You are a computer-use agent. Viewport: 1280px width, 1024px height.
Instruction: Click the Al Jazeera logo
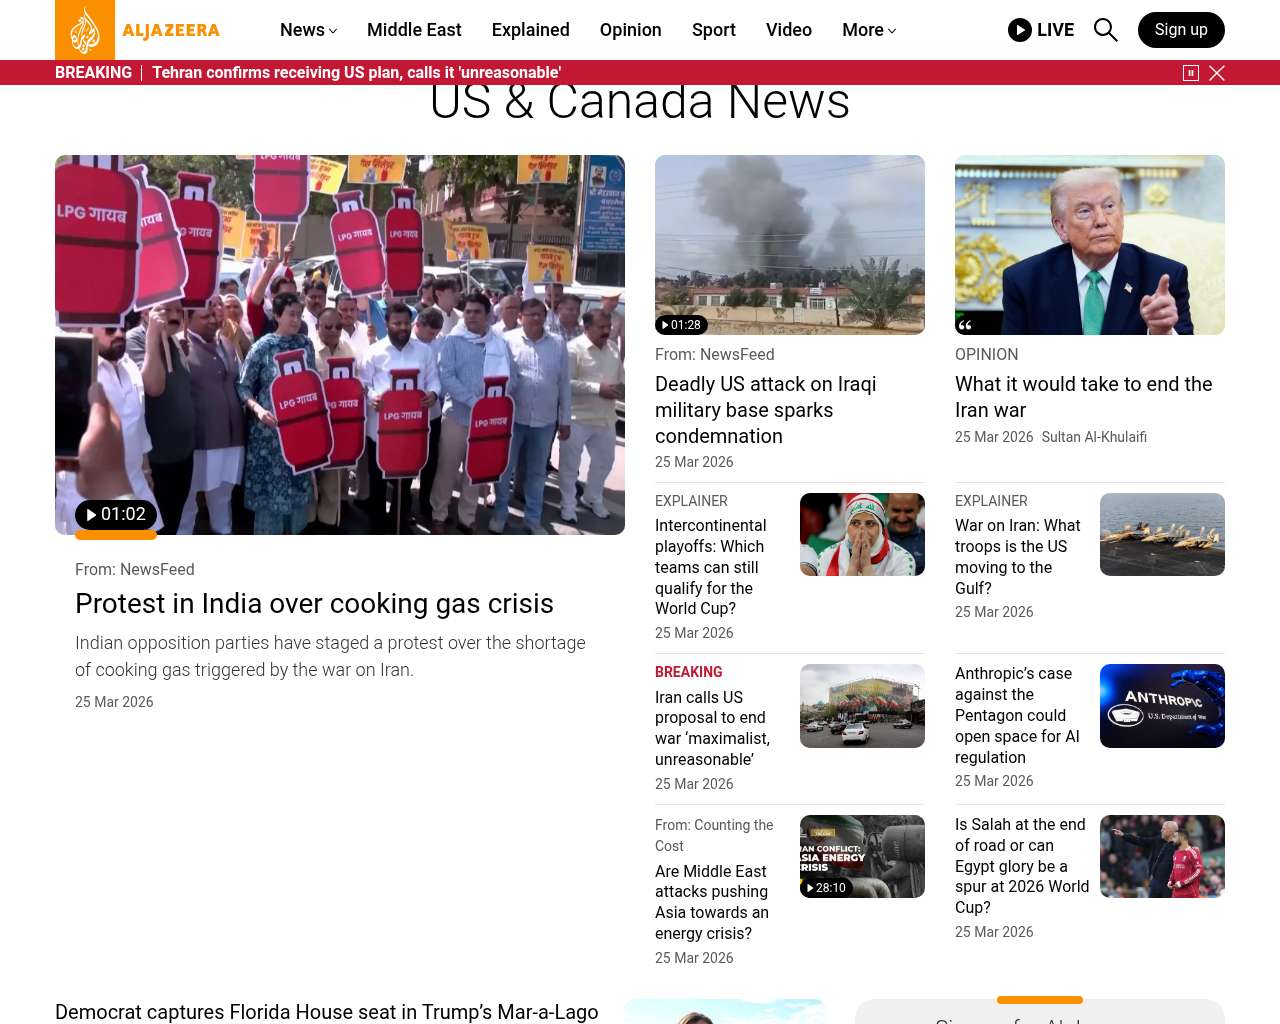(x=137, y=30)
